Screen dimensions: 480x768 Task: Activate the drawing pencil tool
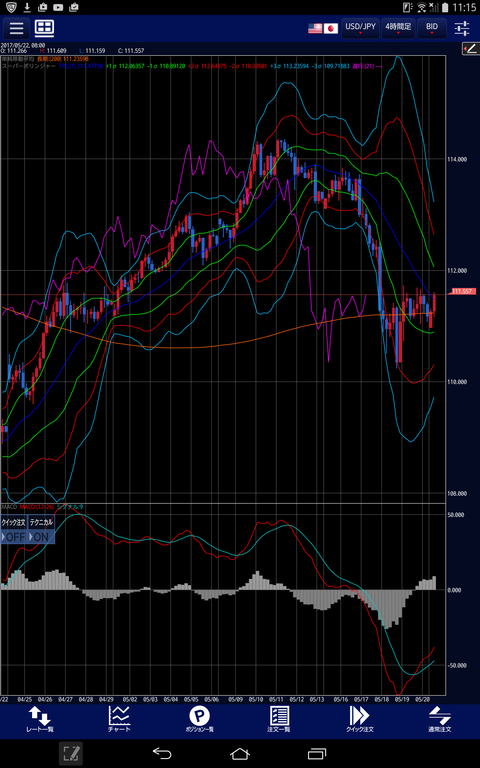469,48
